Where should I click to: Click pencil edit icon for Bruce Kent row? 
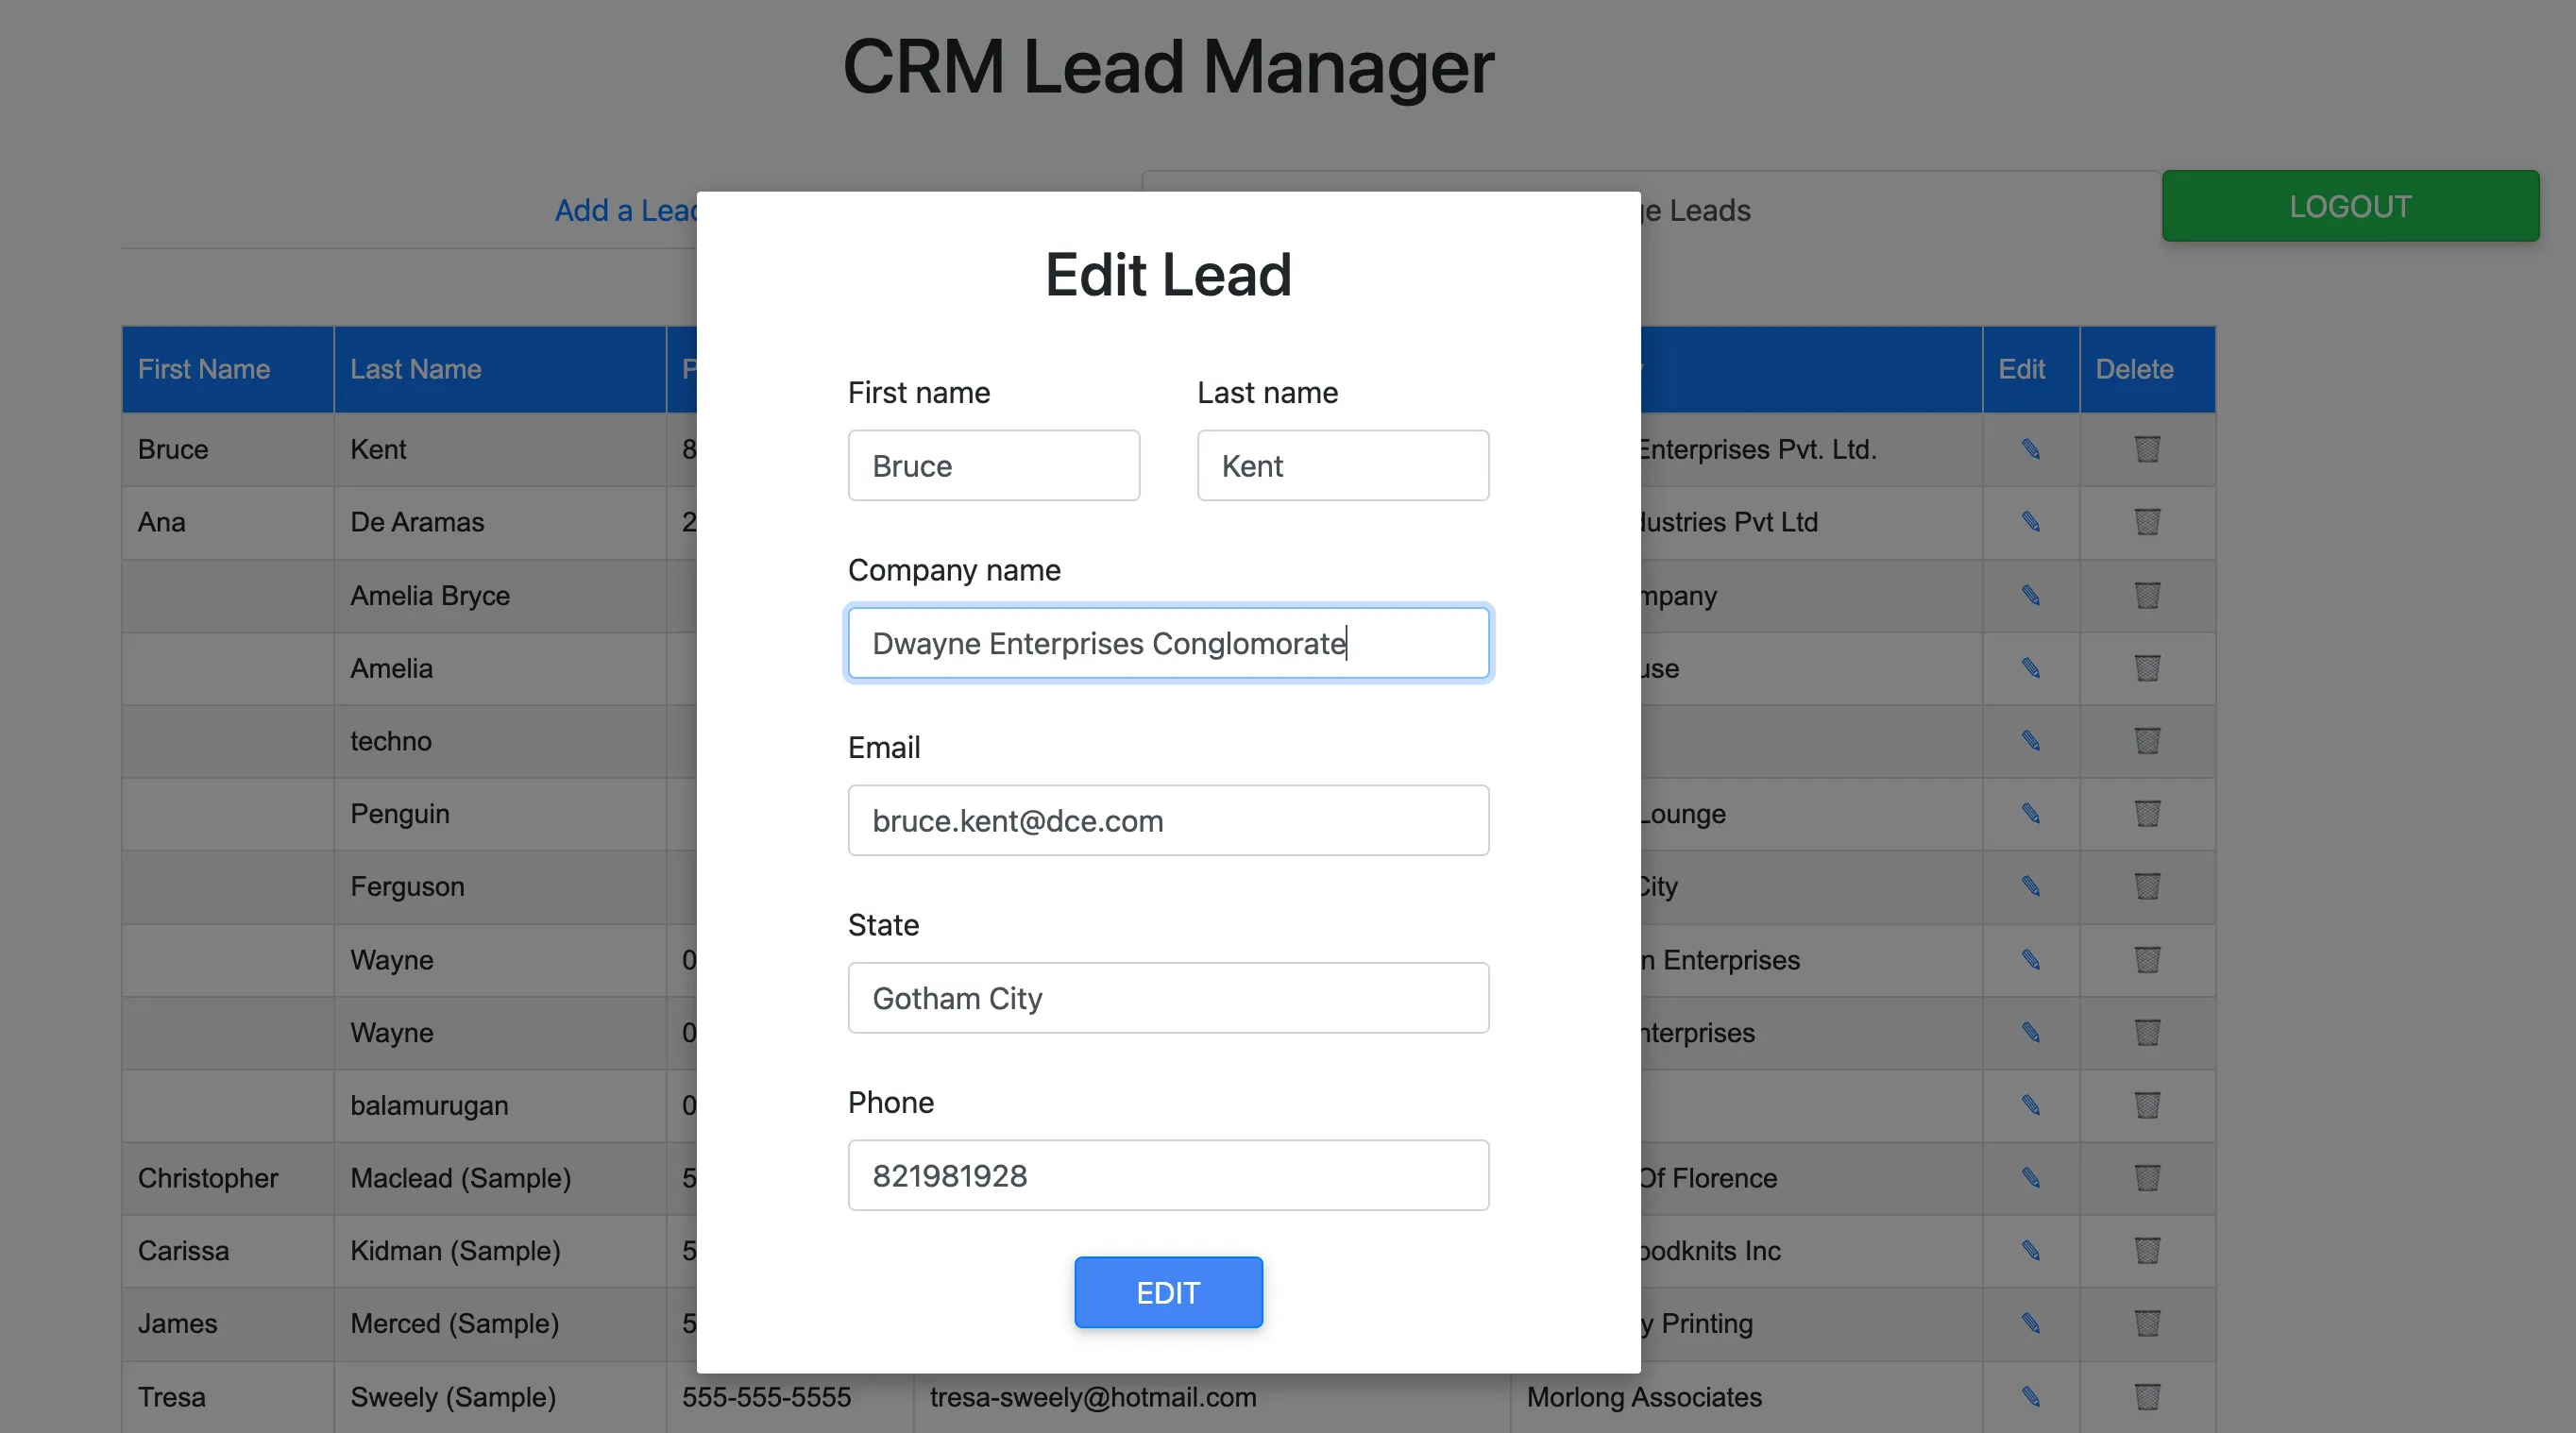[x=2030, y=449]
